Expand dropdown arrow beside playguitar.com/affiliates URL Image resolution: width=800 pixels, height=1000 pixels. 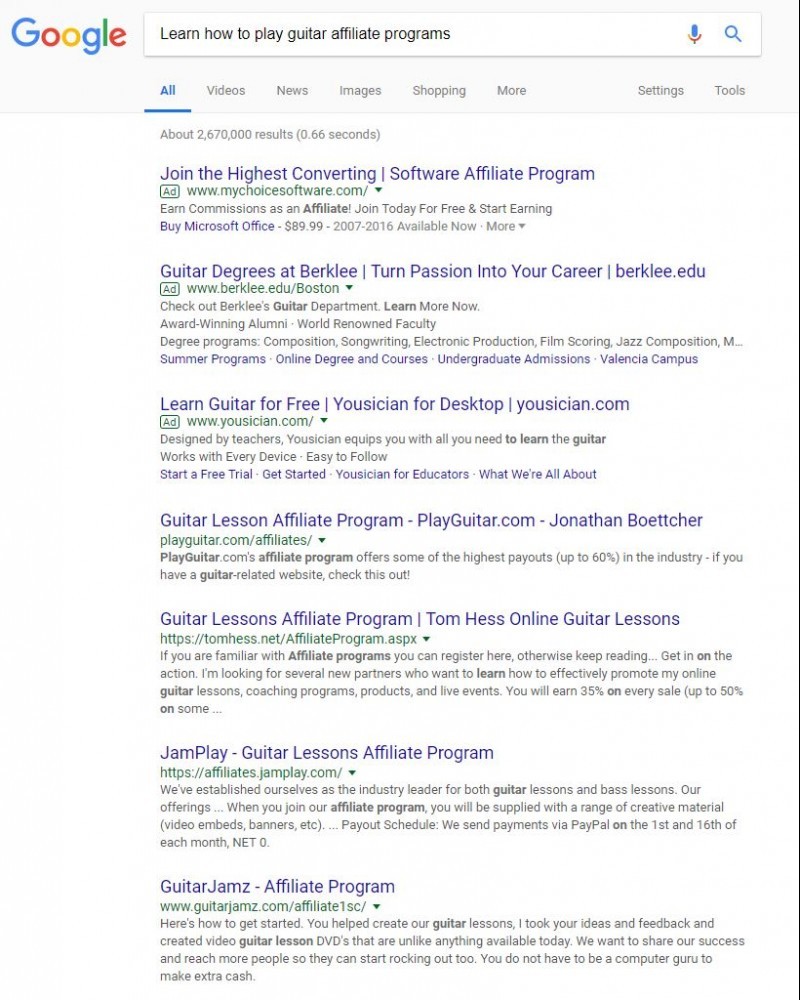point(322,540)
